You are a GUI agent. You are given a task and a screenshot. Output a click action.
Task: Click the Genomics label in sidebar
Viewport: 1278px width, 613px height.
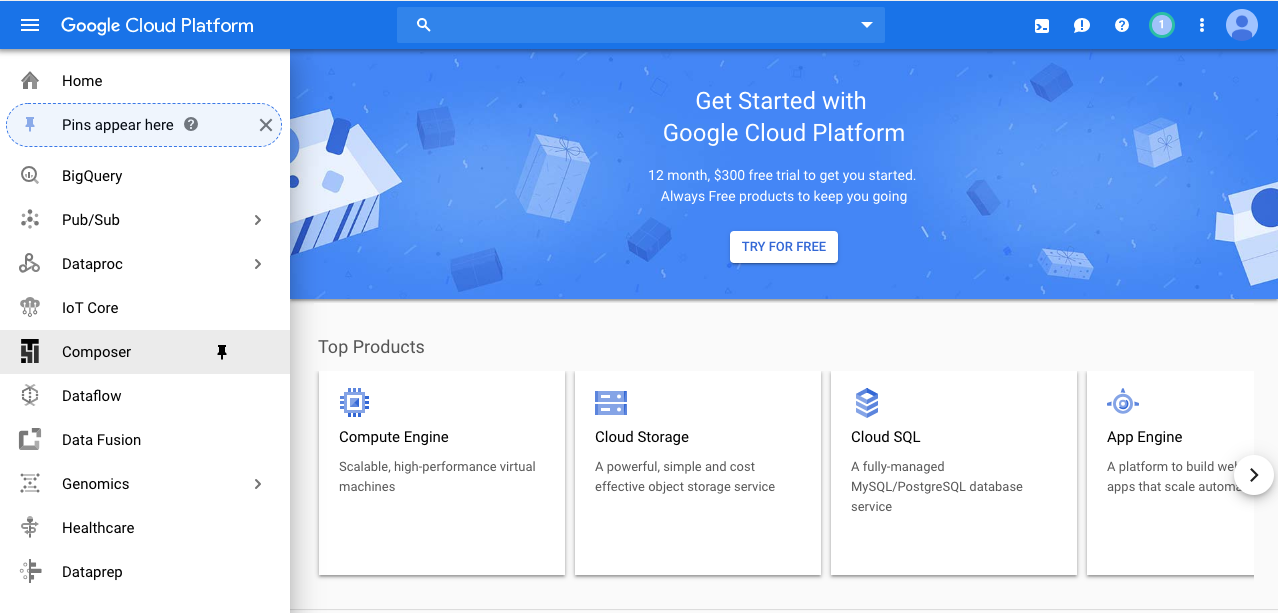[96, 484]
